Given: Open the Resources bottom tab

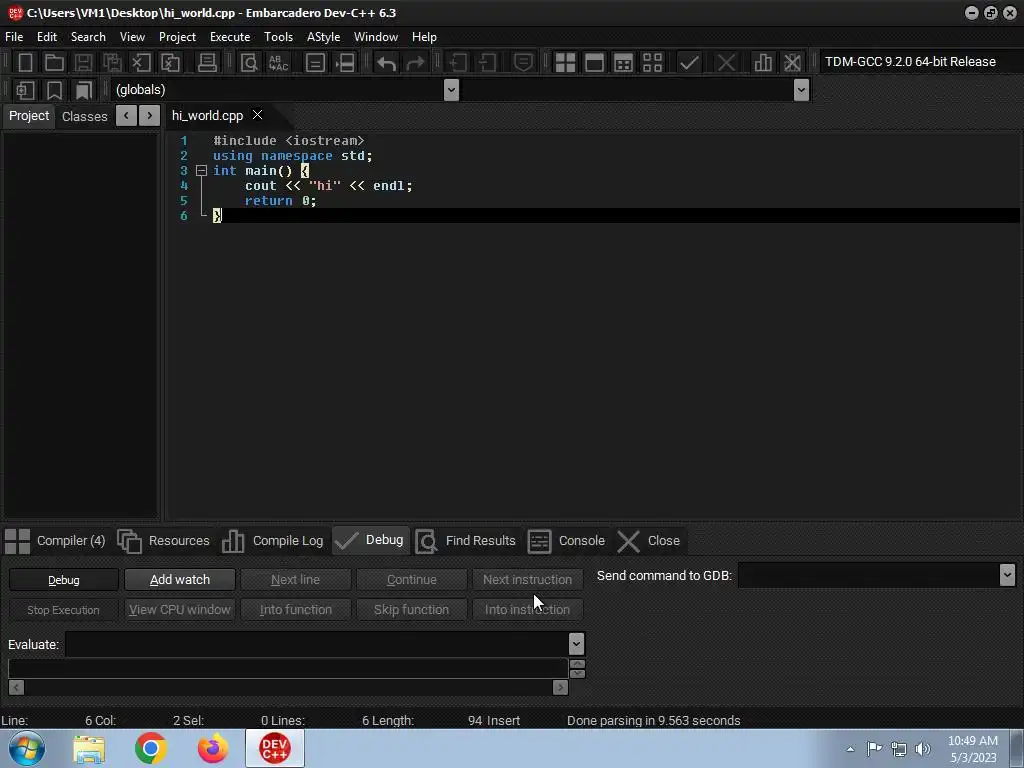Looking at the screenshot, I should [x=163, y=541].
